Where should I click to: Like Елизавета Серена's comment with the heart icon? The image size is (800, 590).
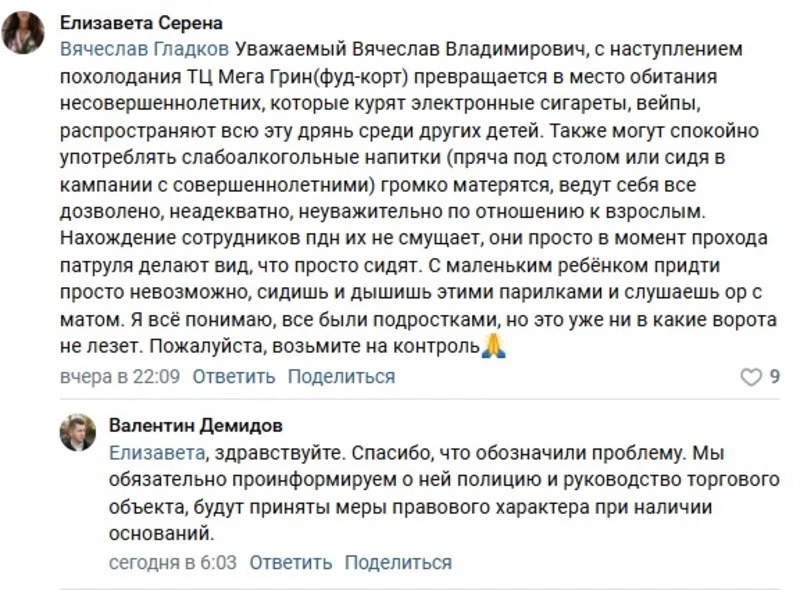click(750, 377)
